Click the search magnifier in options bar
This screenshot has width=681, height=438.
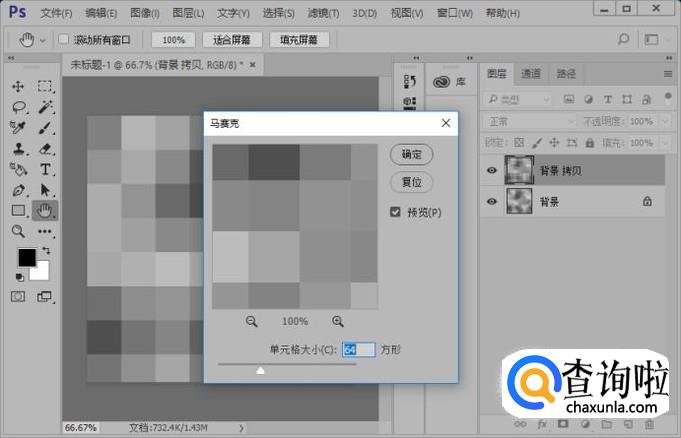tap(623, 40)
